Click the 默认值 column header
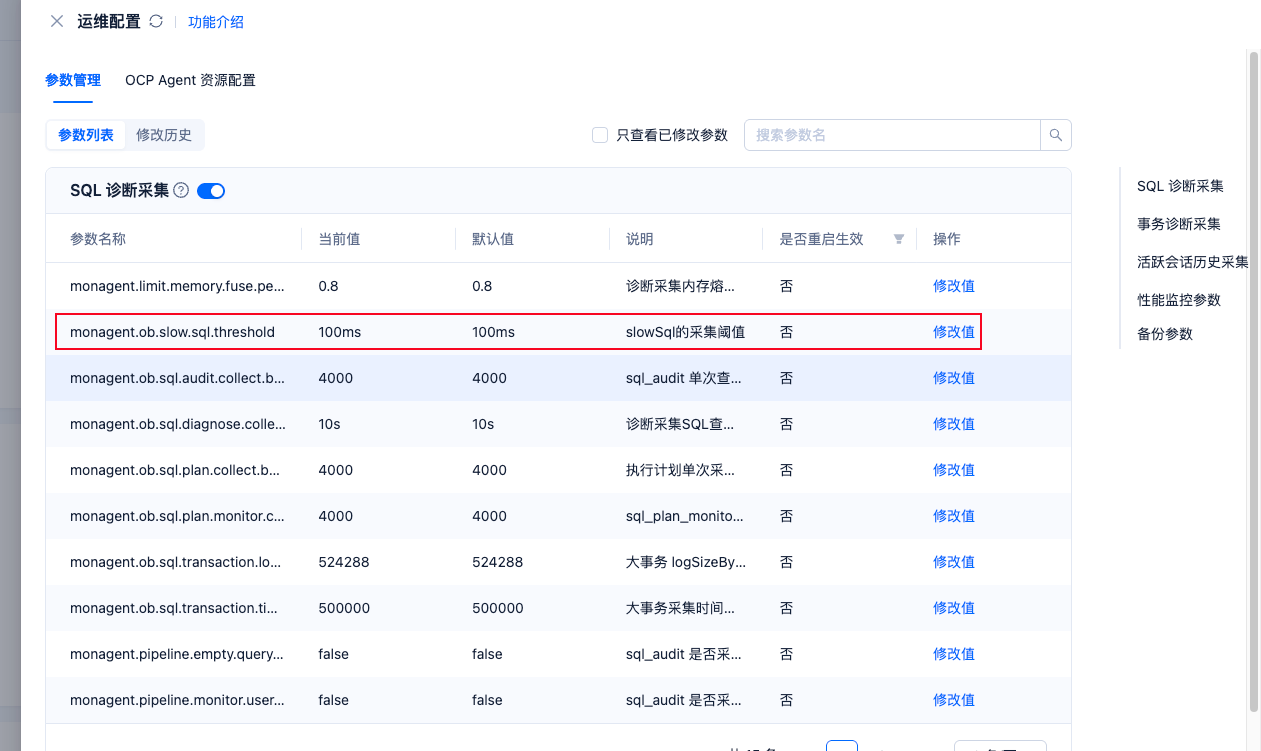The width and height of the screenshot is (1261, 751). click(493, 239)
